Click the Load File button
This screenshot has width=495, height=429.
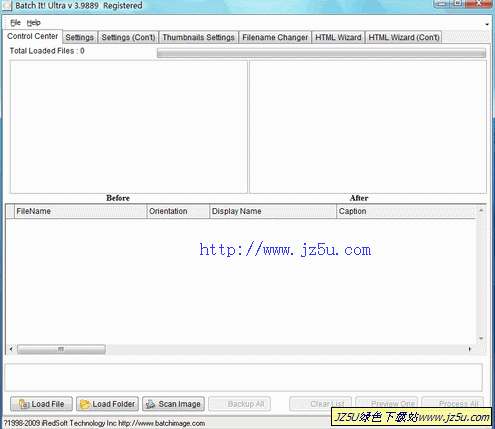coord(41,404)
